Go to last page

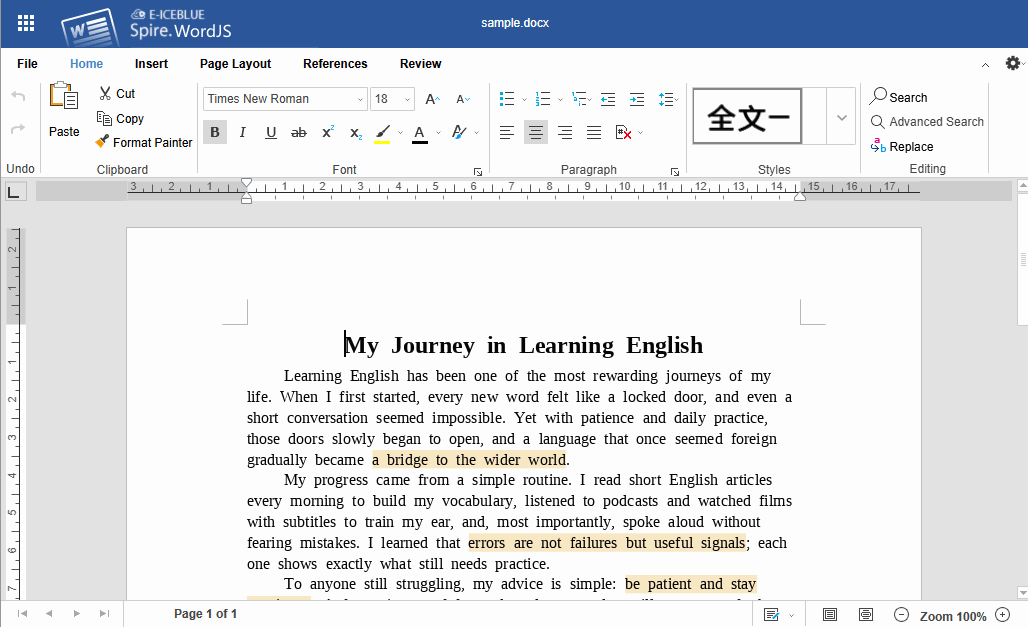(104, 614)
